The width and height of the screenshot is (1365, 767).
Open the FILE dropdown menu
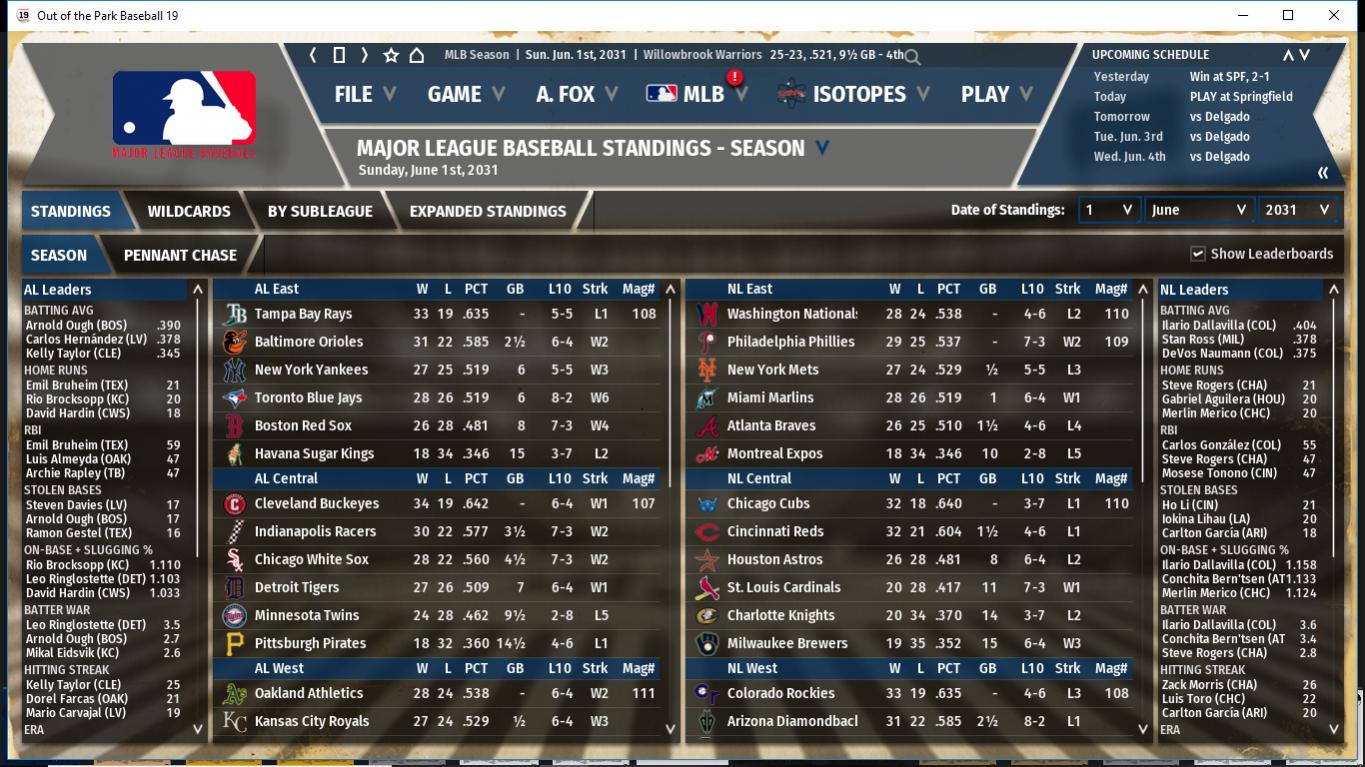point(365,94)
